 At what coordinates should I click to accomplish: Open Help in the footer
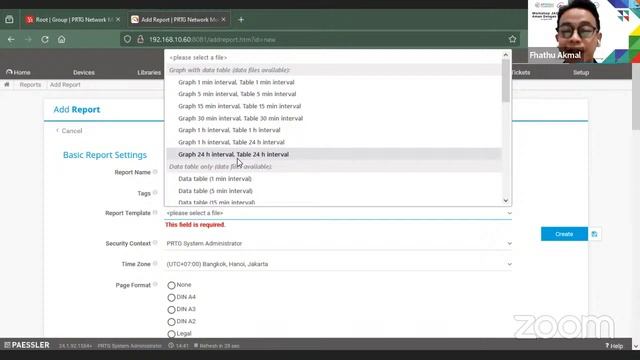614,346
